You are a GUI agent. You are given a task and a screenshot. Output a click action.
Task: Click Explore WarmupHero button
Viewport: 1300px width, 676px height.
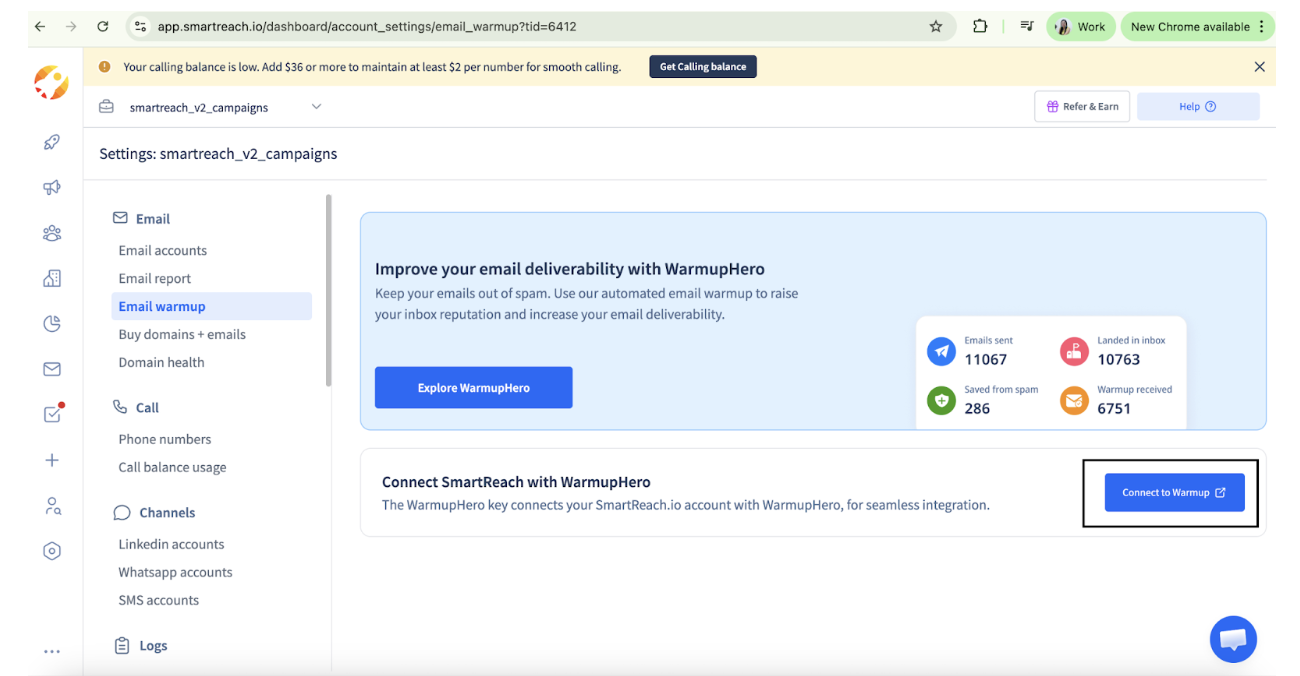473,388
